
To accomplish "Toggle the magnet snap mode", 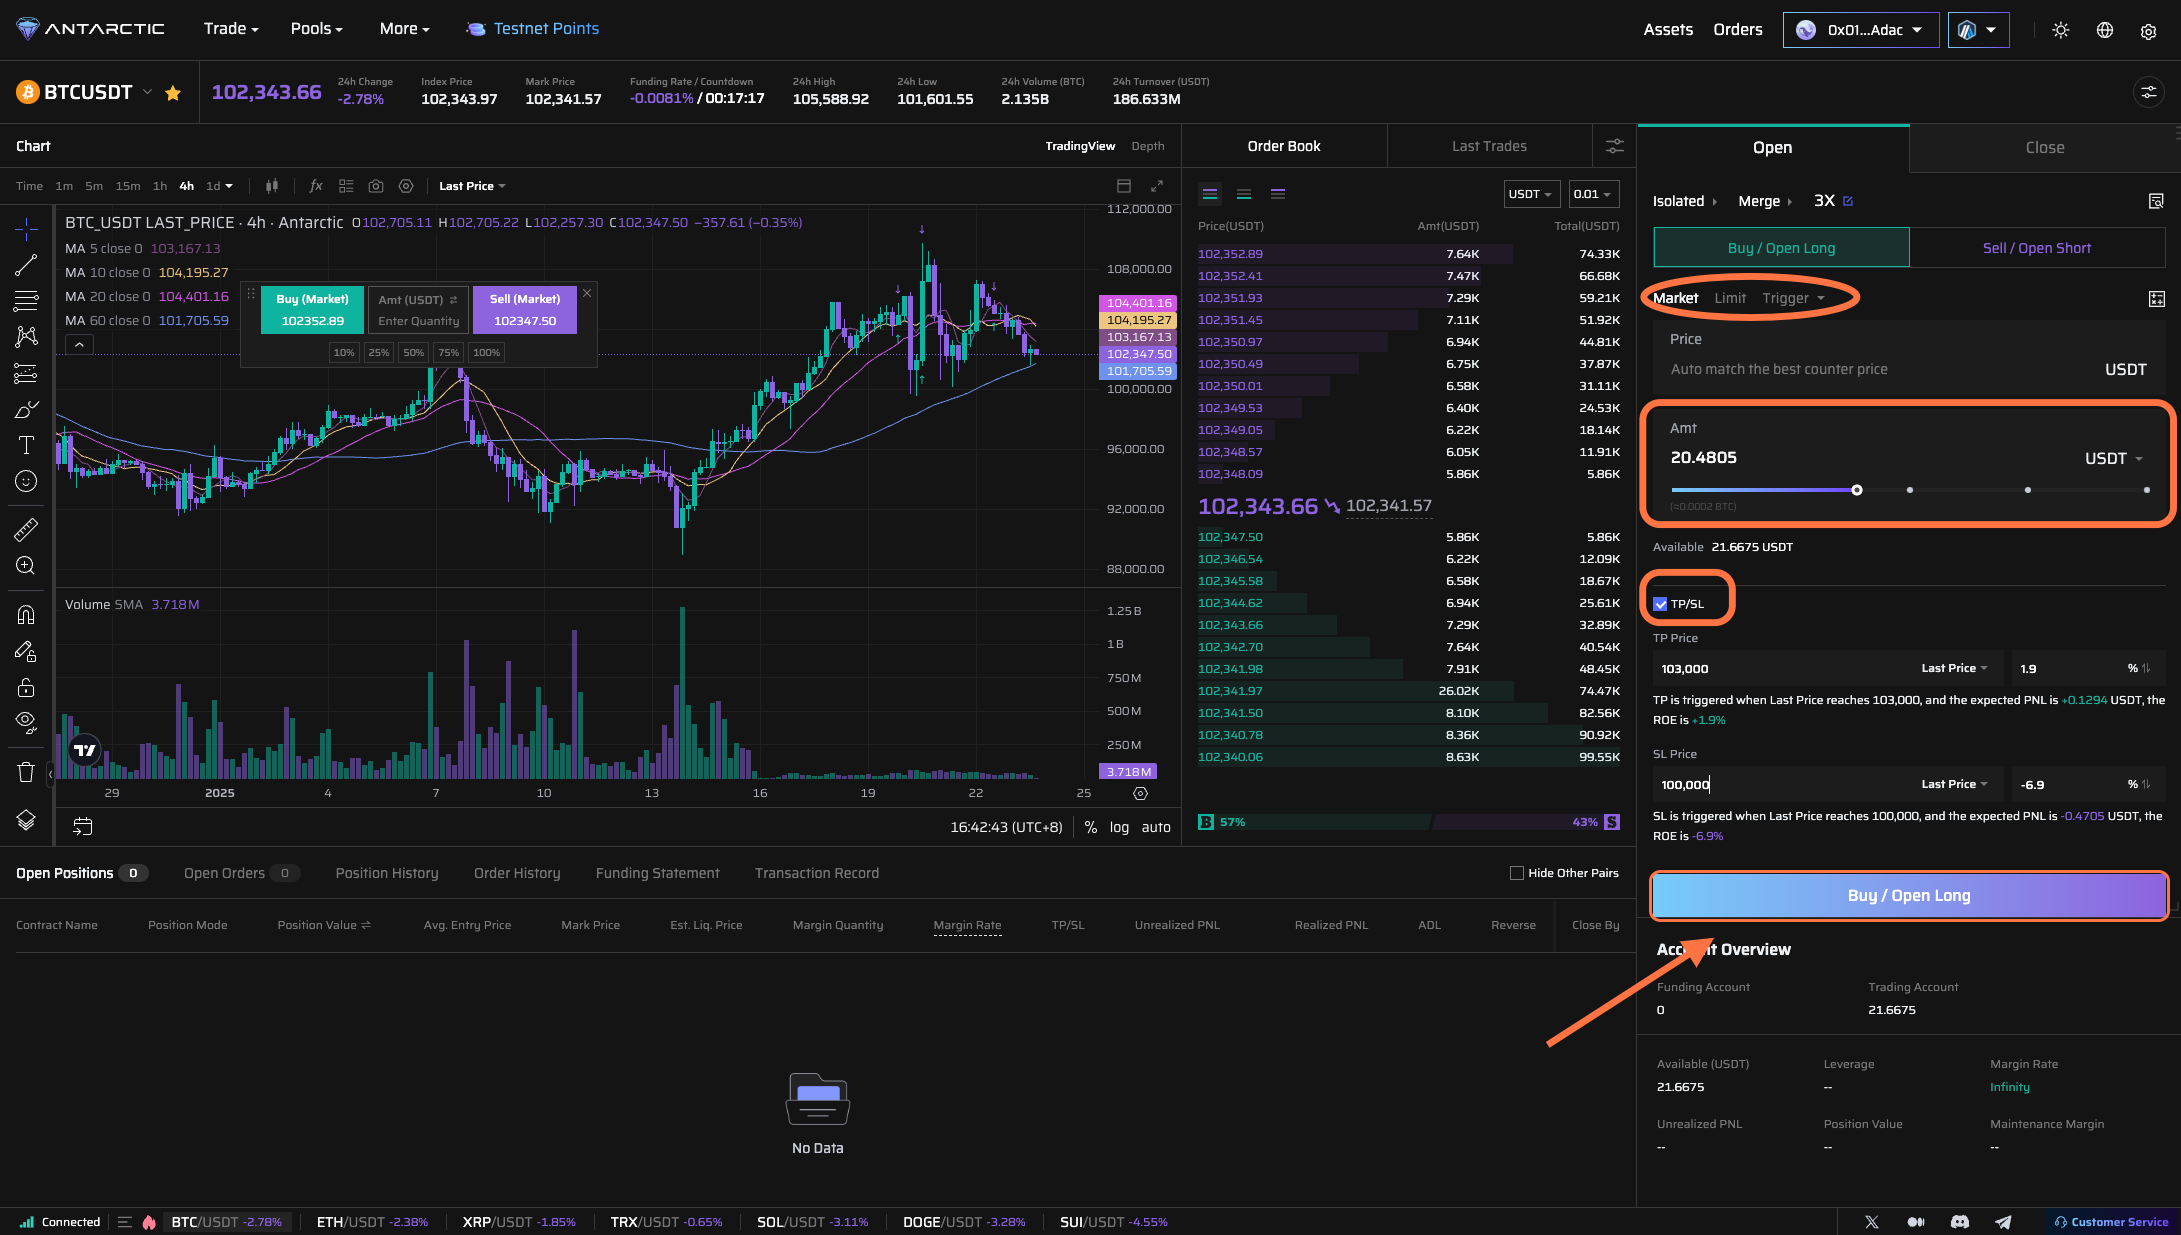I will click(26, 615).
